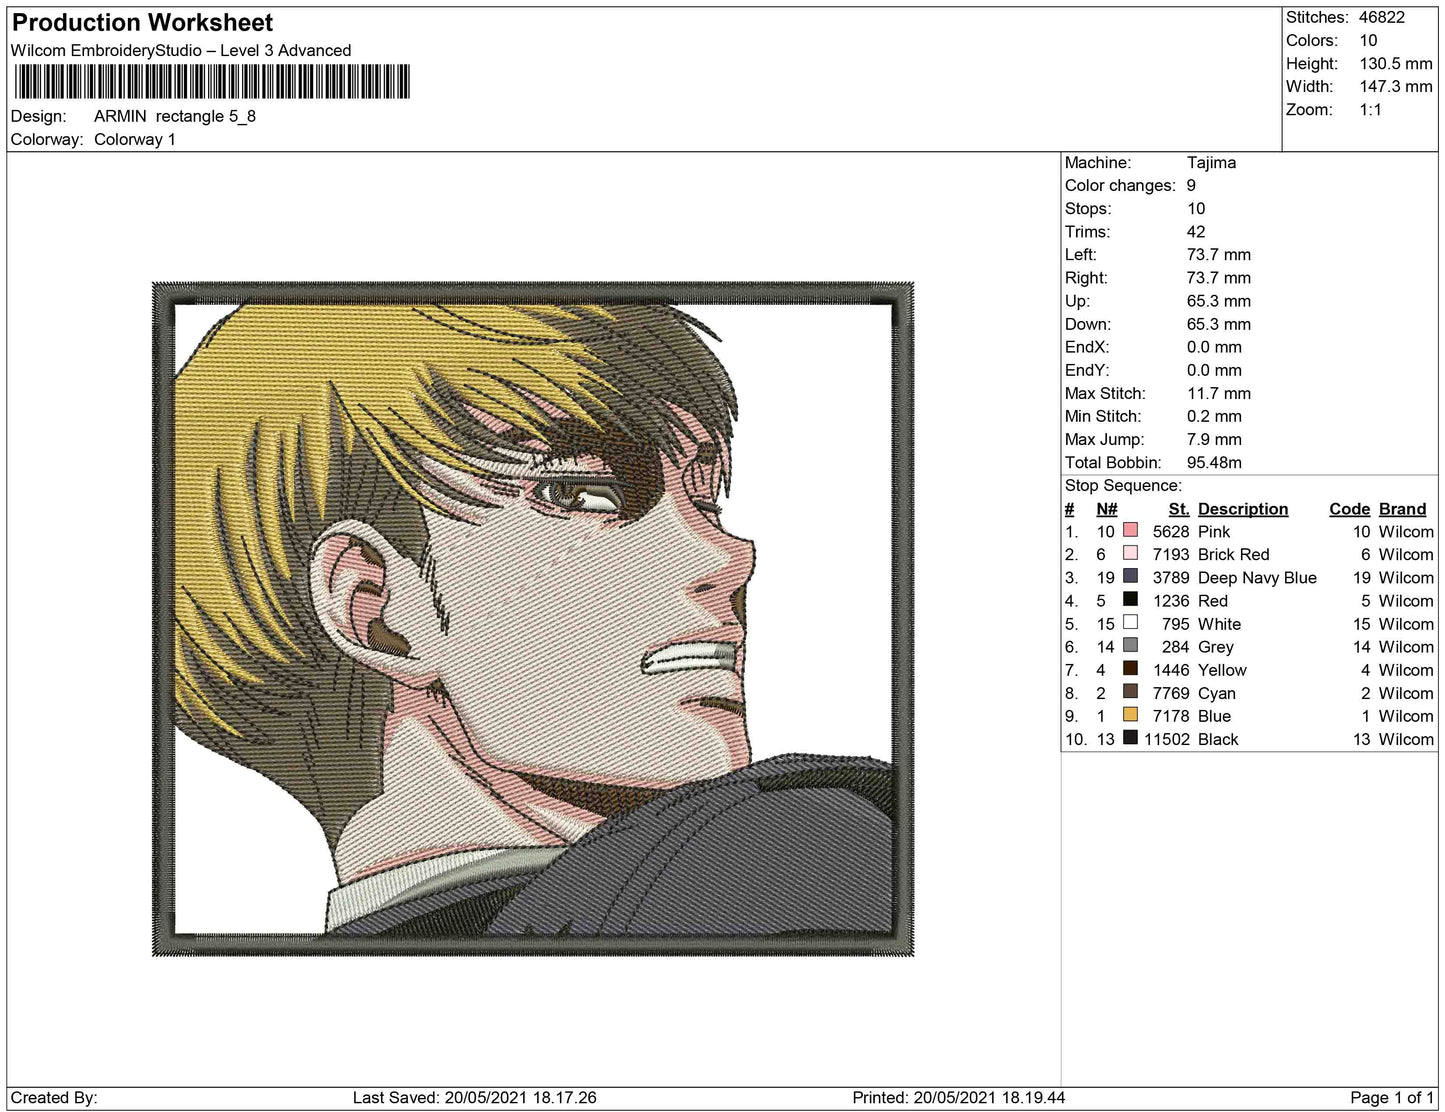Select 'Wilcom EmbroideryStudio – Level 3 Advanced' text
Viewport: 1445px width, 1112px height.
point(181,50)
